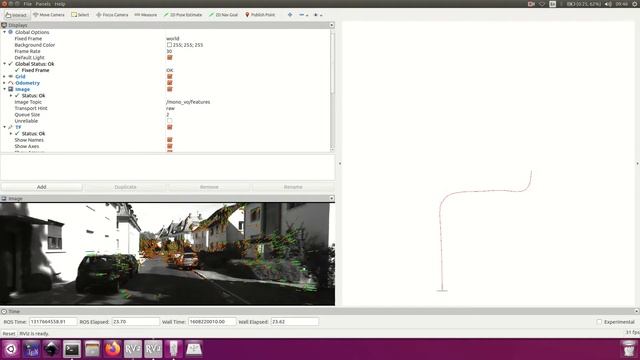
Task: Open the minus remove-tool dropdown
Action: tap(304, 15)
